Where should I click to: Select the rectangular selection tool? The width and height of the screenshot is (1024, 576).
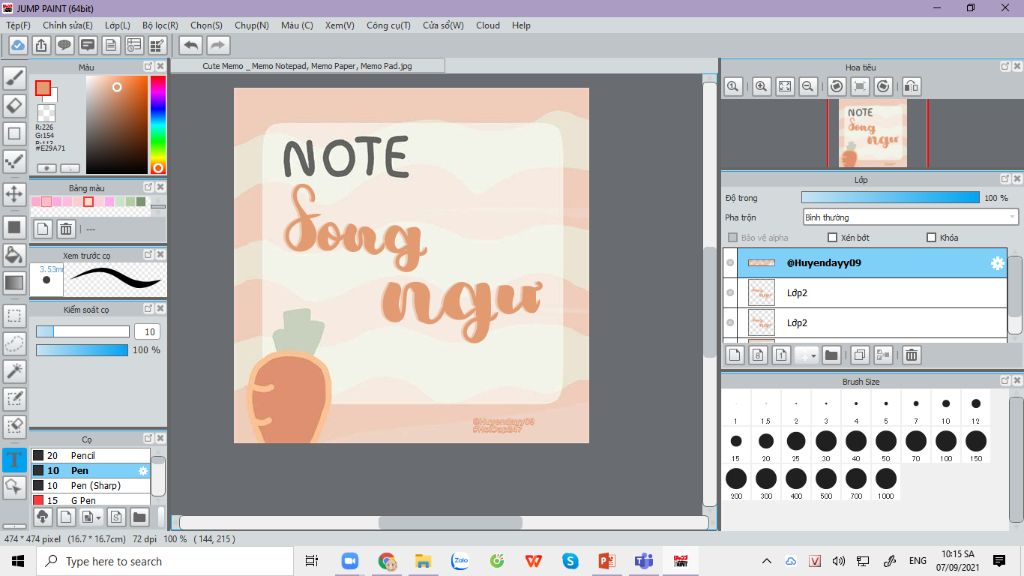point(14,315)
